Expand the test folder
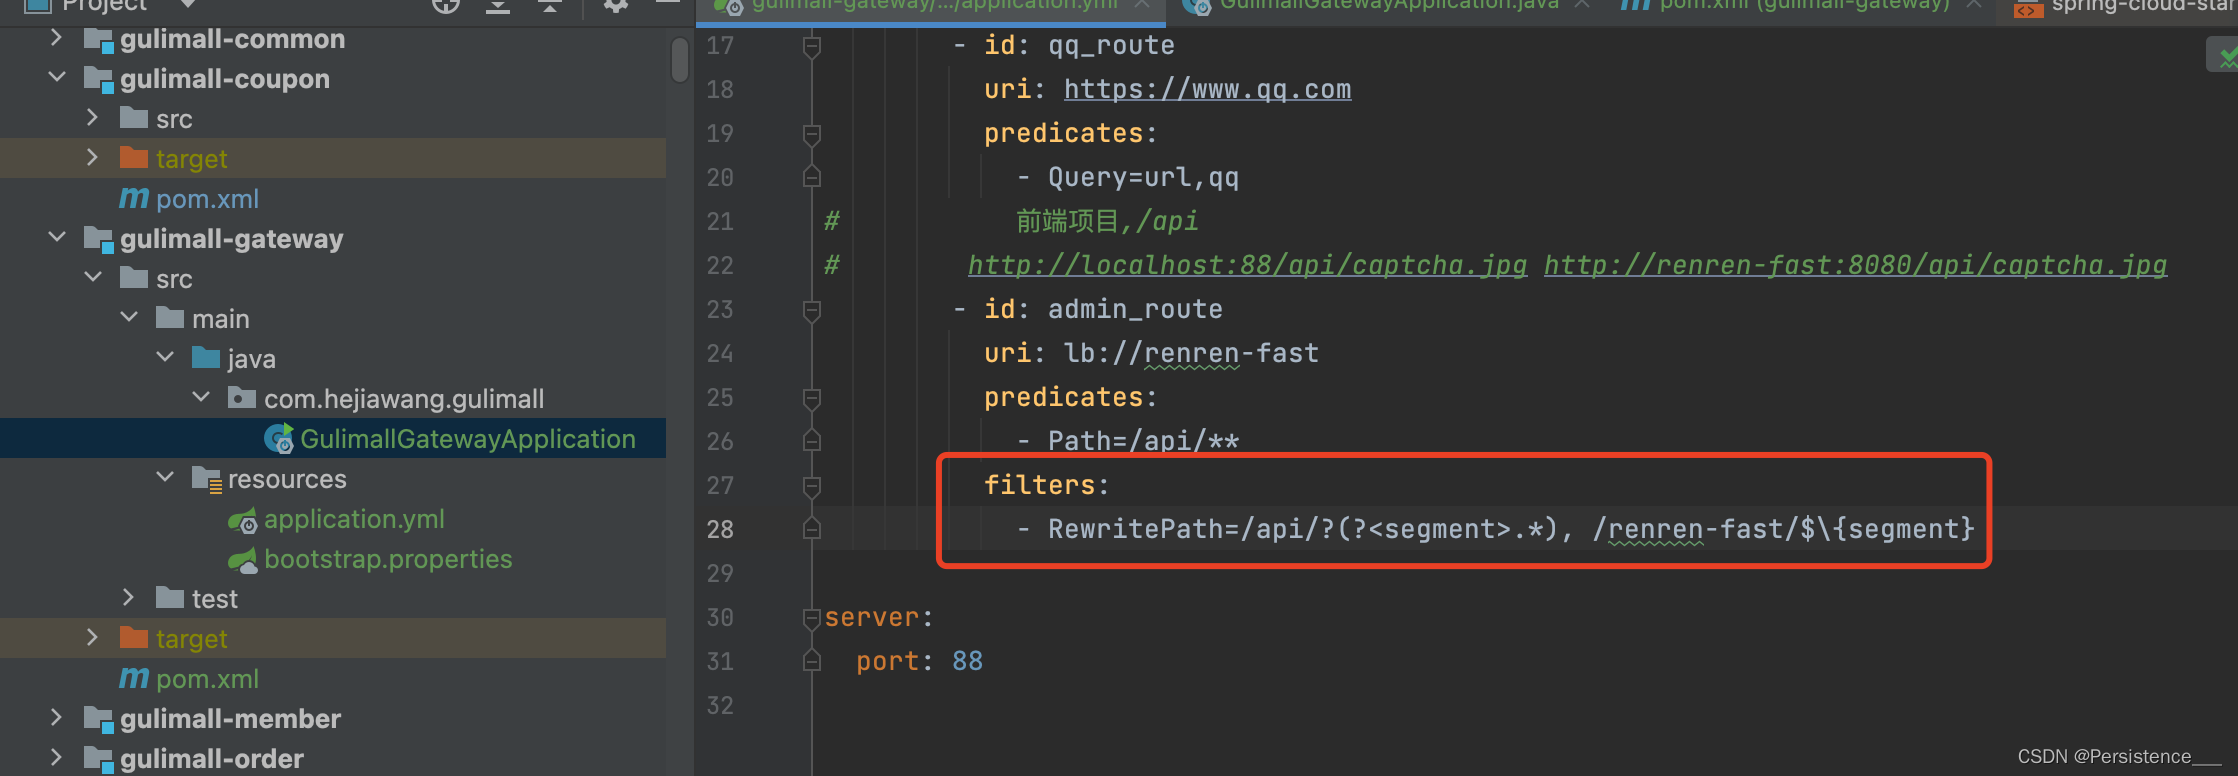Viewport: 2238px width, 776px height. pos(129,597)
